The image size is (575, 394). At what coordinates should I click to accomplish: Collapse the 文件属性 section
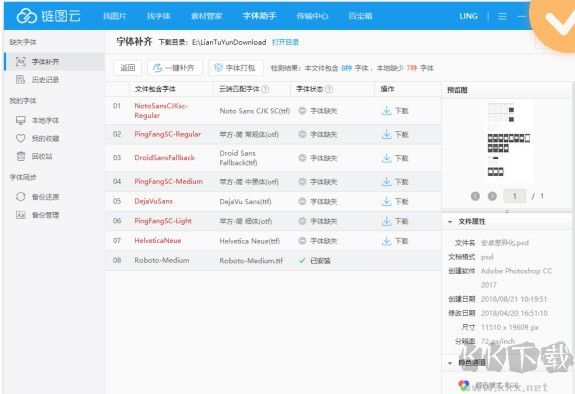[x=450, y=222]
